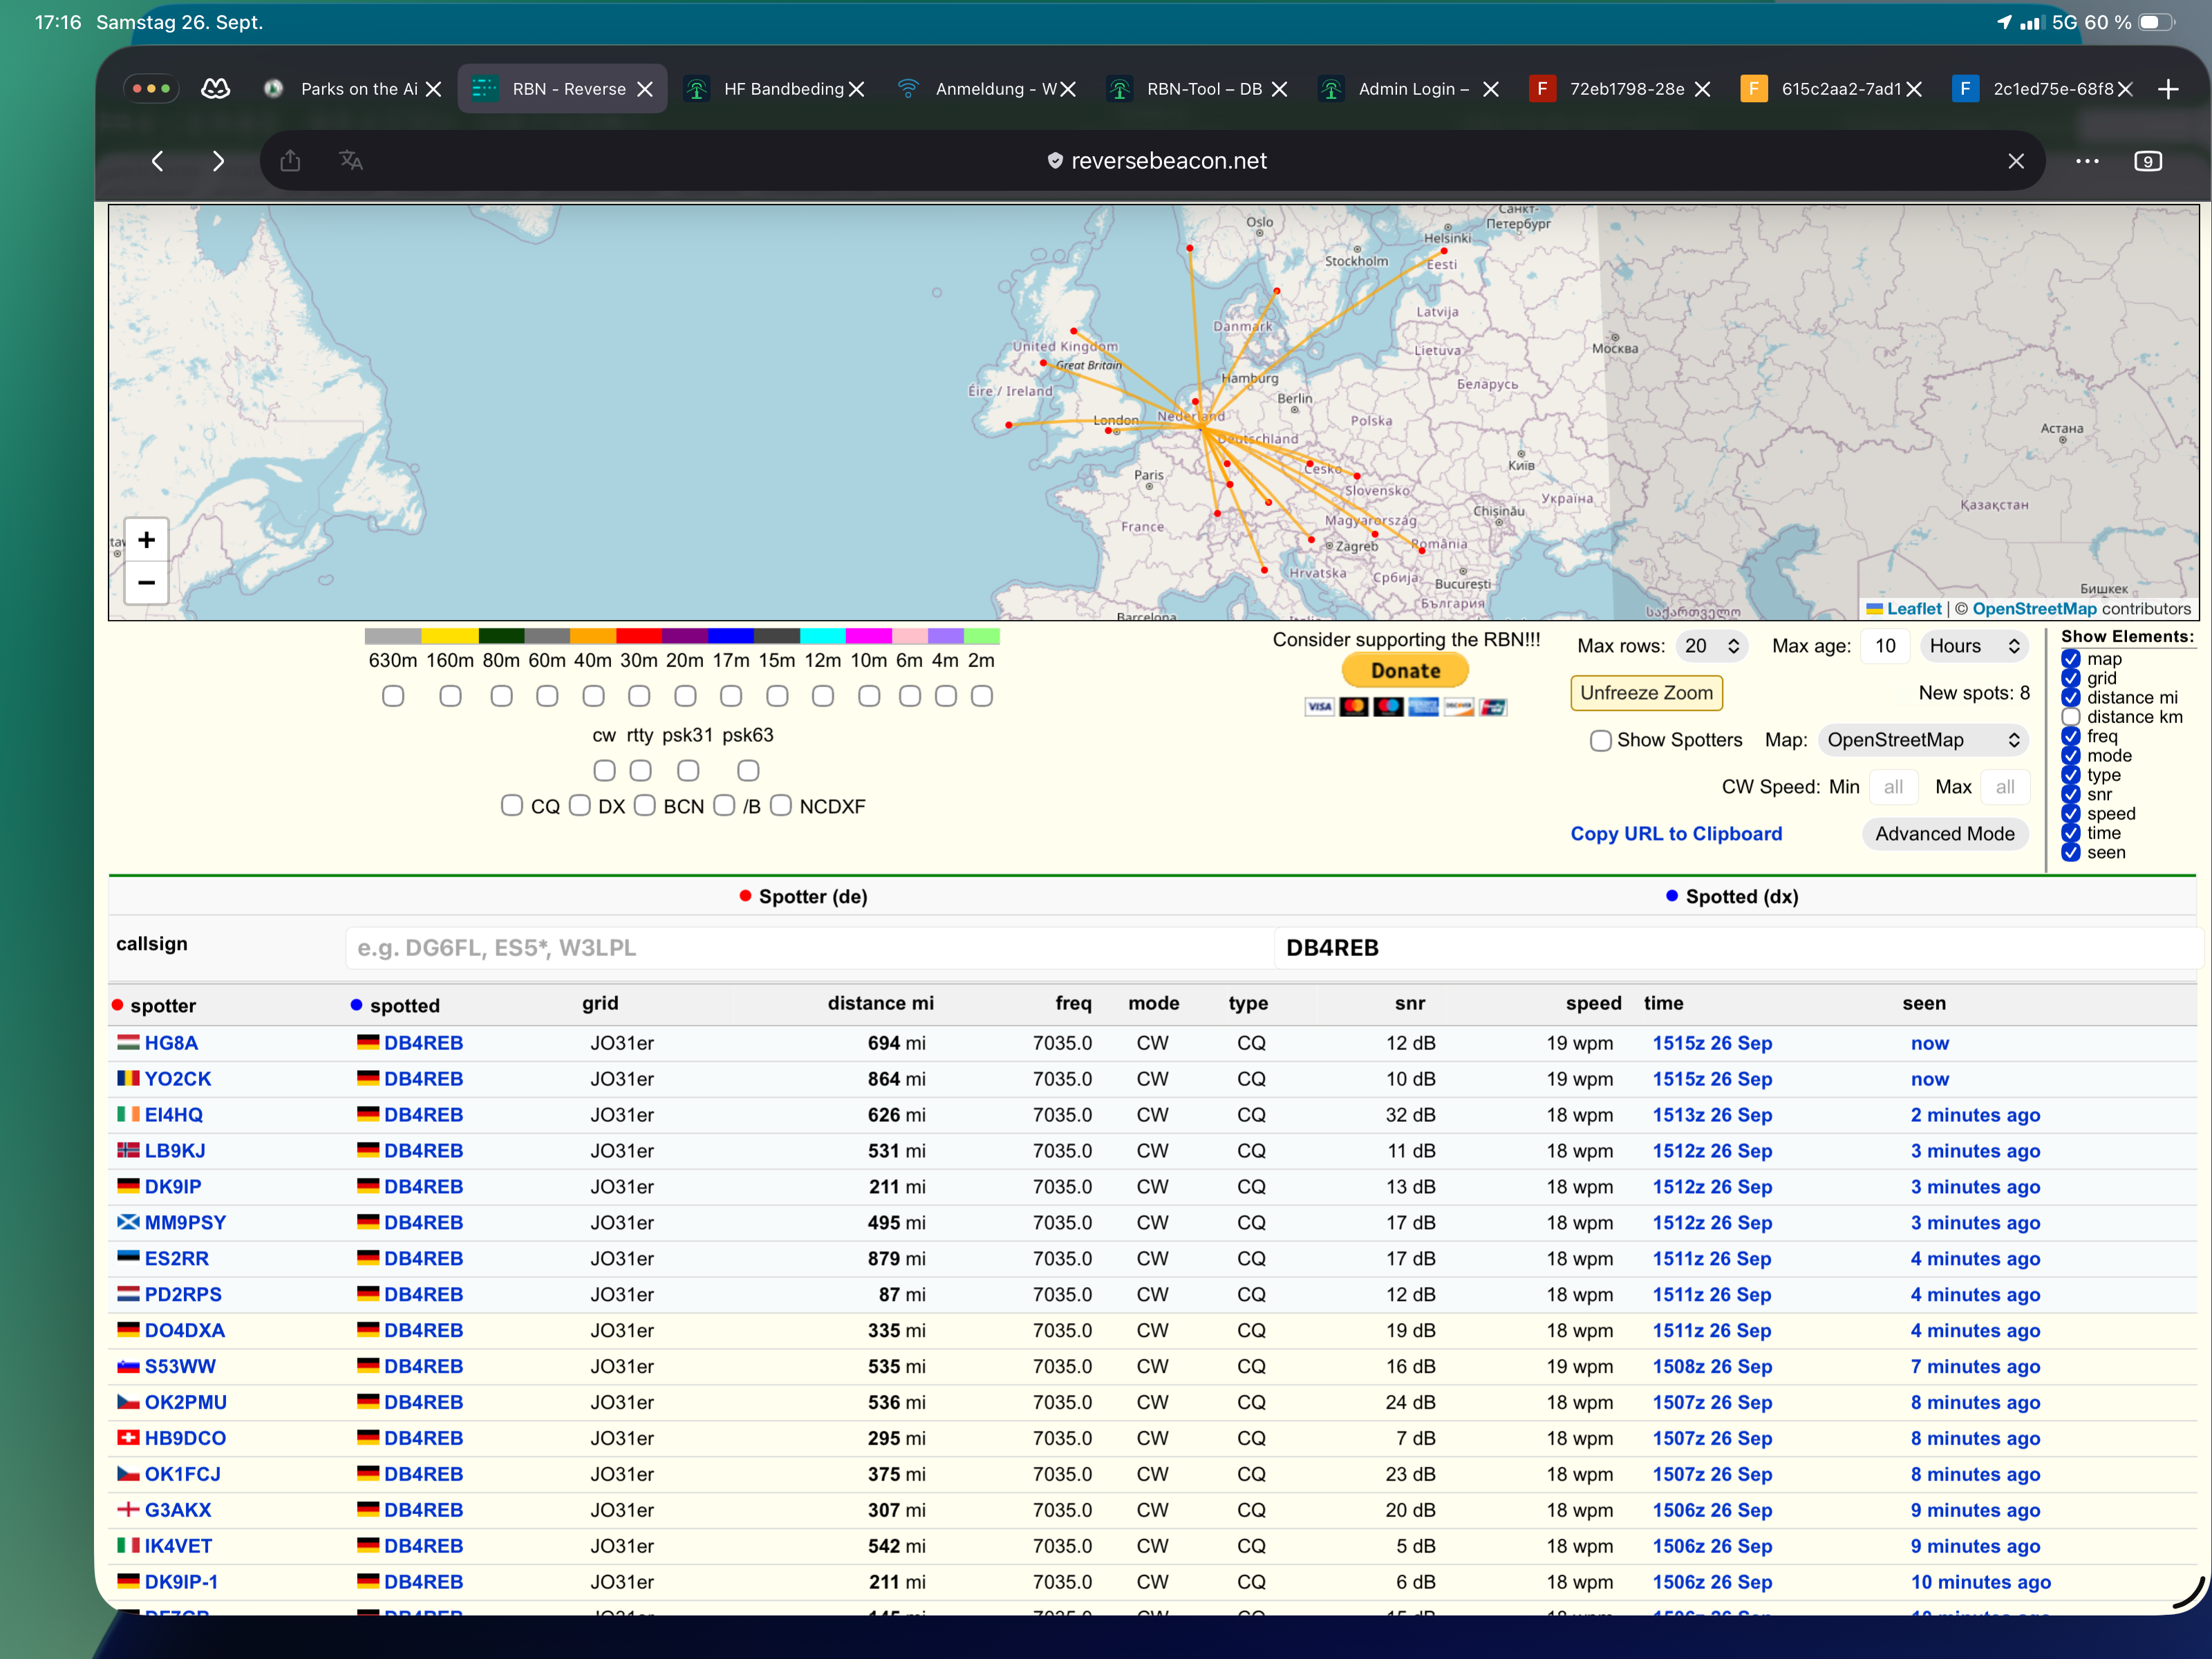Open the tab overview showing 9 tabs

[x=2148, y=161]
